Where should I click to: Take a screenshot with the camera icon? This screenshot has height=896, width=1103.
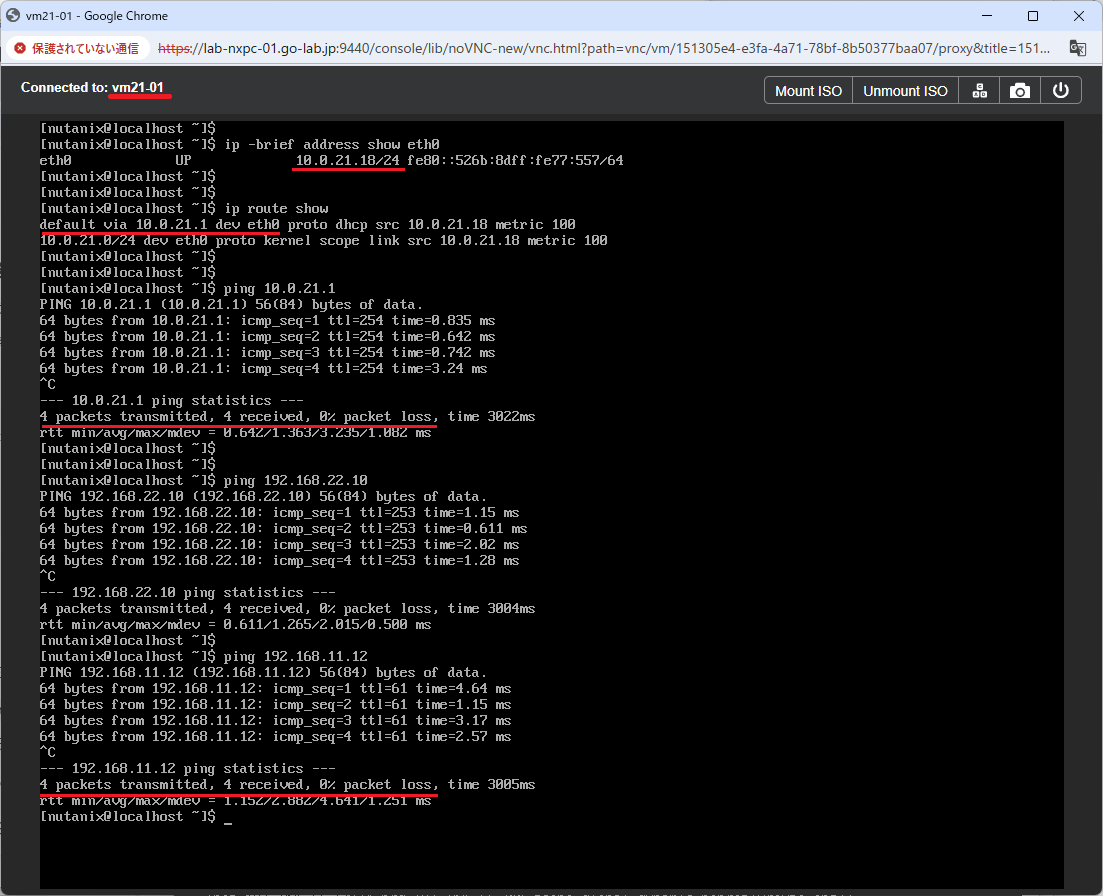(1019, 91)
